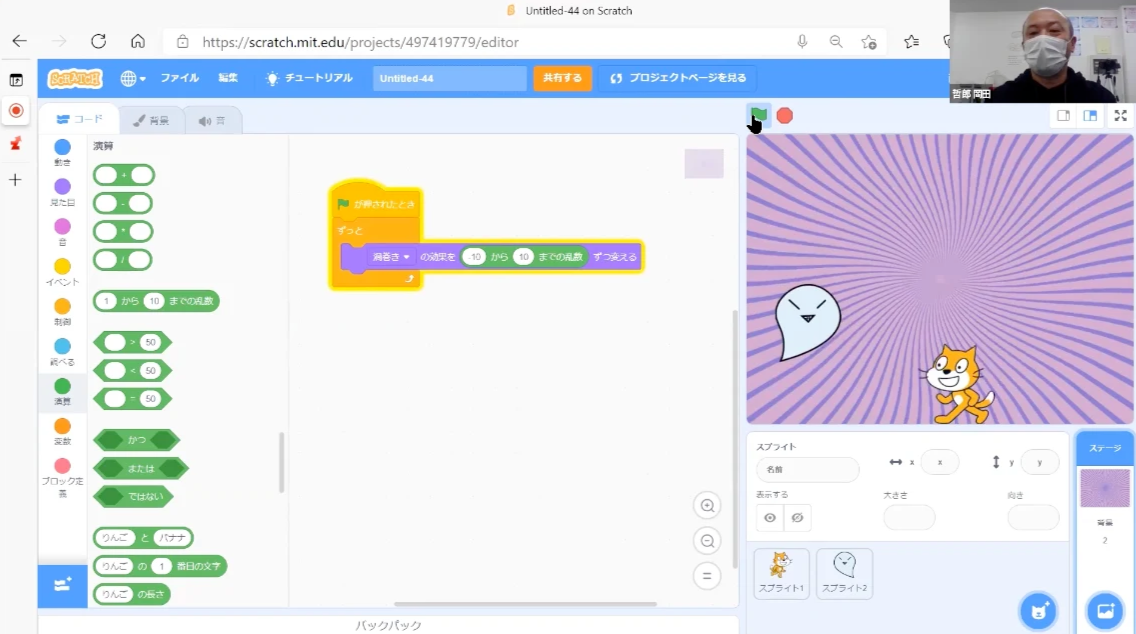1136x634 pixels.
Task: Pick the equals 50 block
Action: point(132,399)
